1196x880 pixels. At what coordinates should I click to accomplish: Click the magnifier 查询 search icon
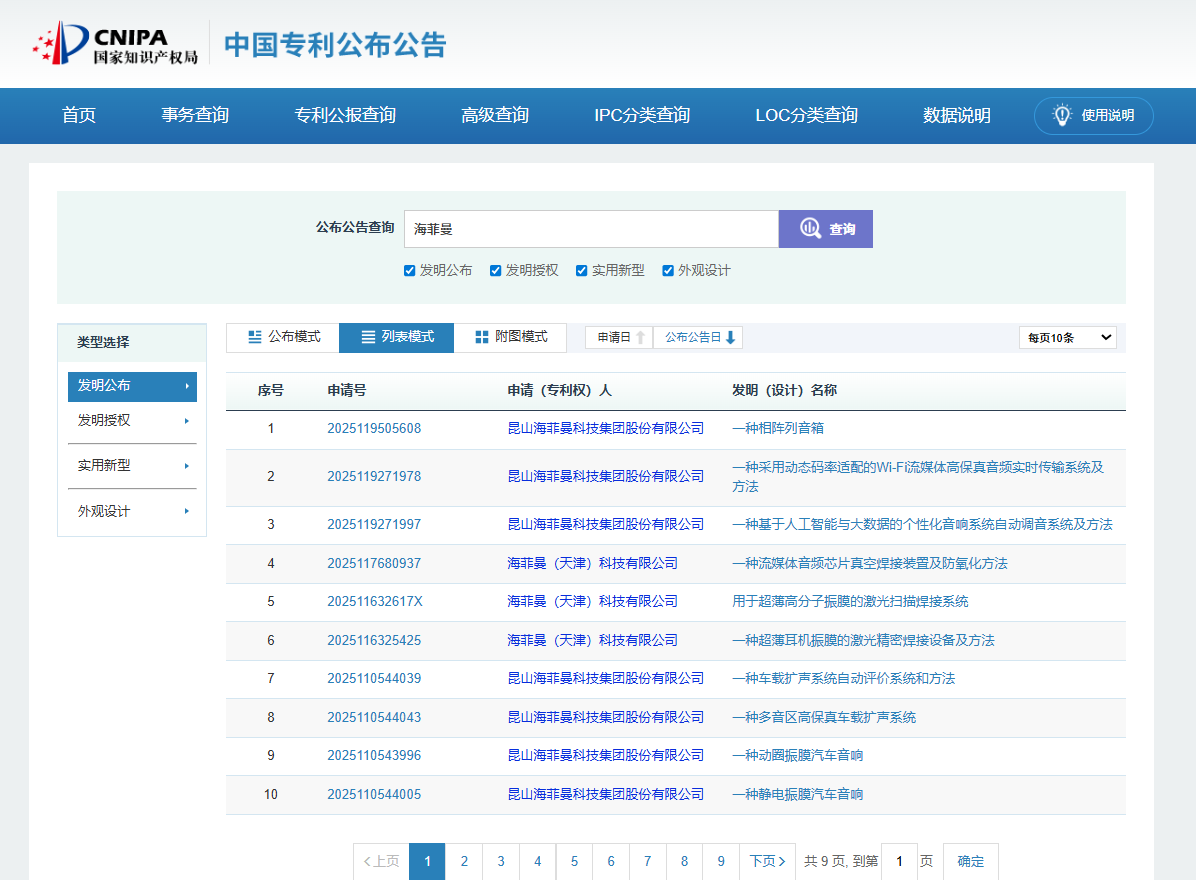pyautogui.click(x=810, y=229)
